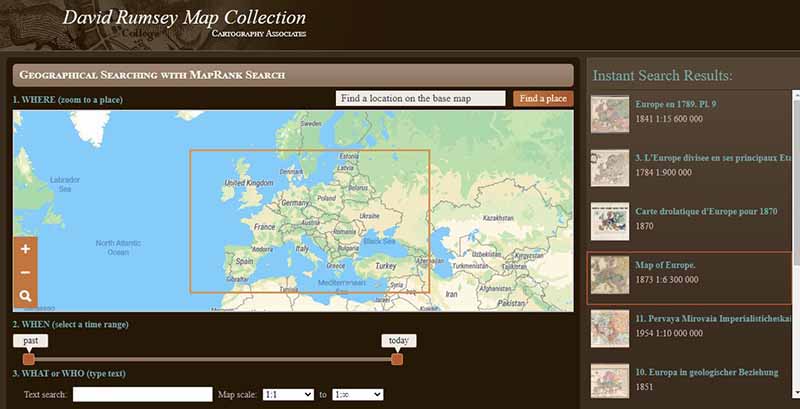
Task: Open the maximum map scale 1:∞ dropdown
Action: [358, 395]
